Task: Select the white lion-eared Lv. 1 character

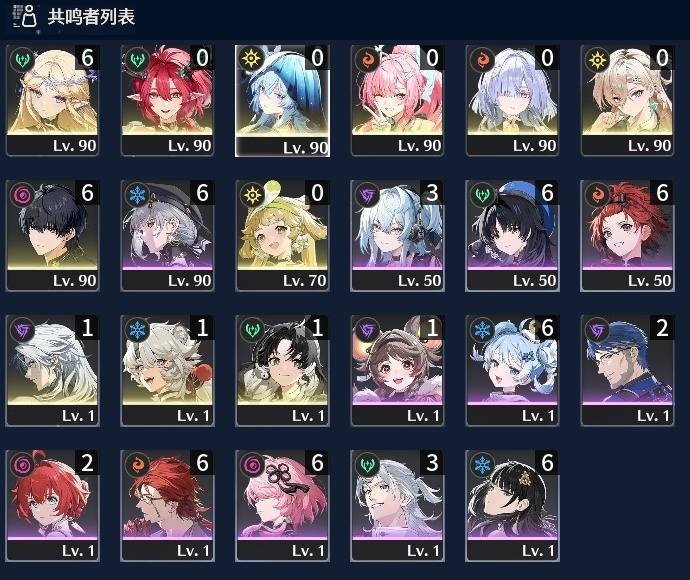Action: 167,371
